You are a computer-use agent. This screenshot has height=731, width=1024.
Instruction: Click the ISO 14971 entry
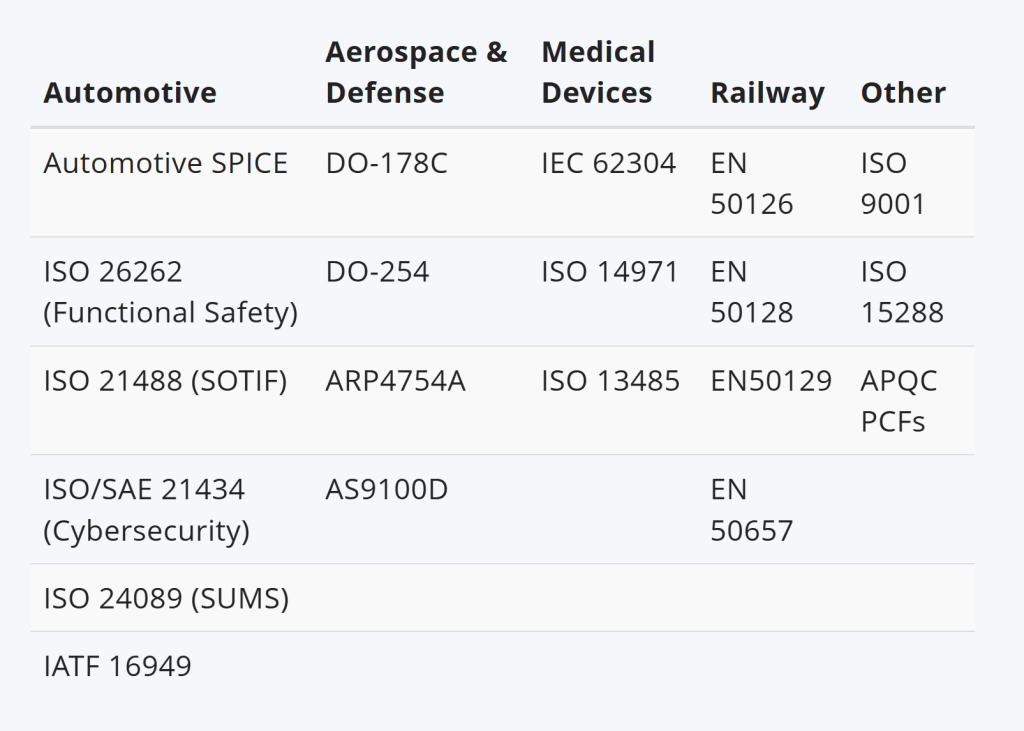tap(610, 272)
